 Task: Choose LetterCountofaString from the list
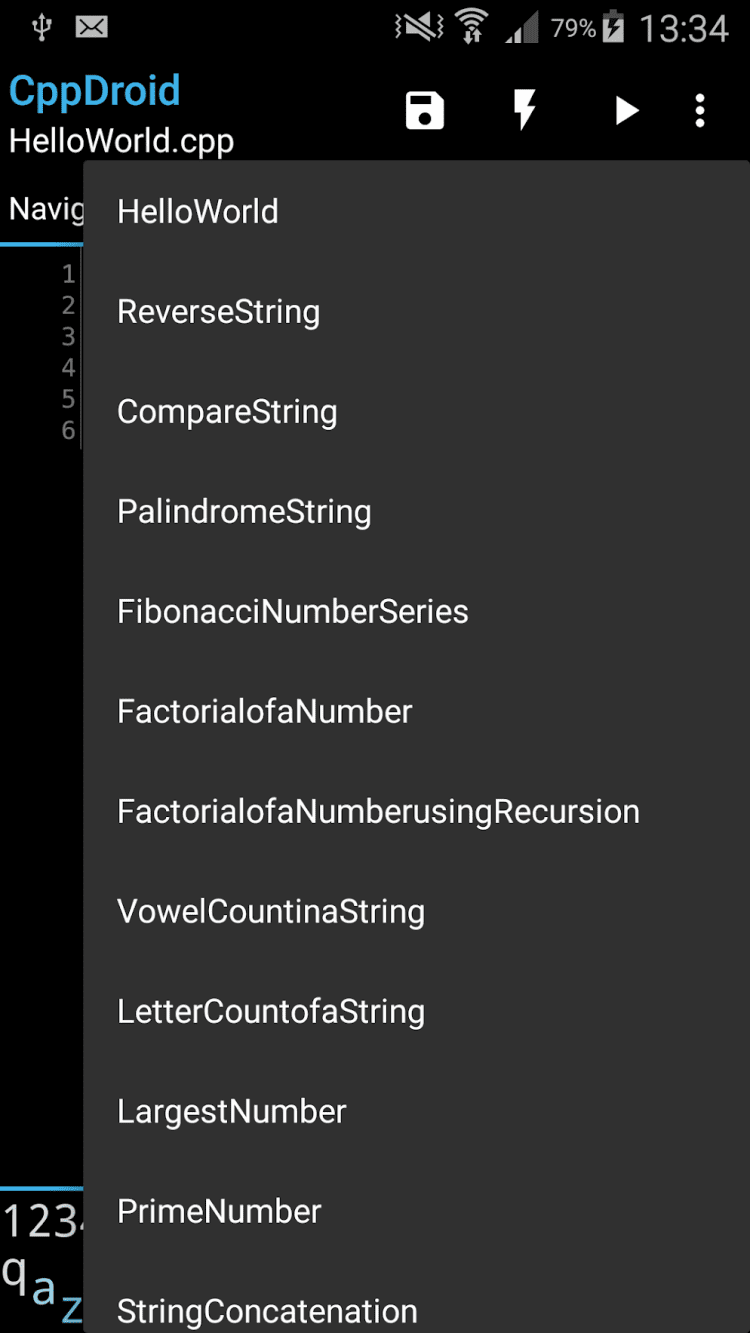tap(271, 1012)
